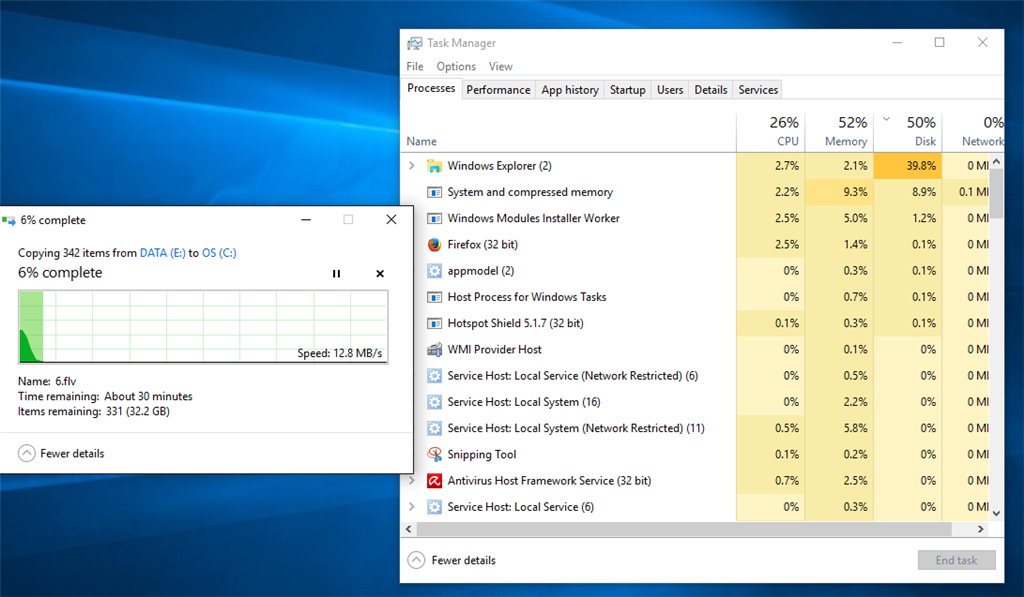Click the Snipping Tool scissors icon

click(434, 454)
